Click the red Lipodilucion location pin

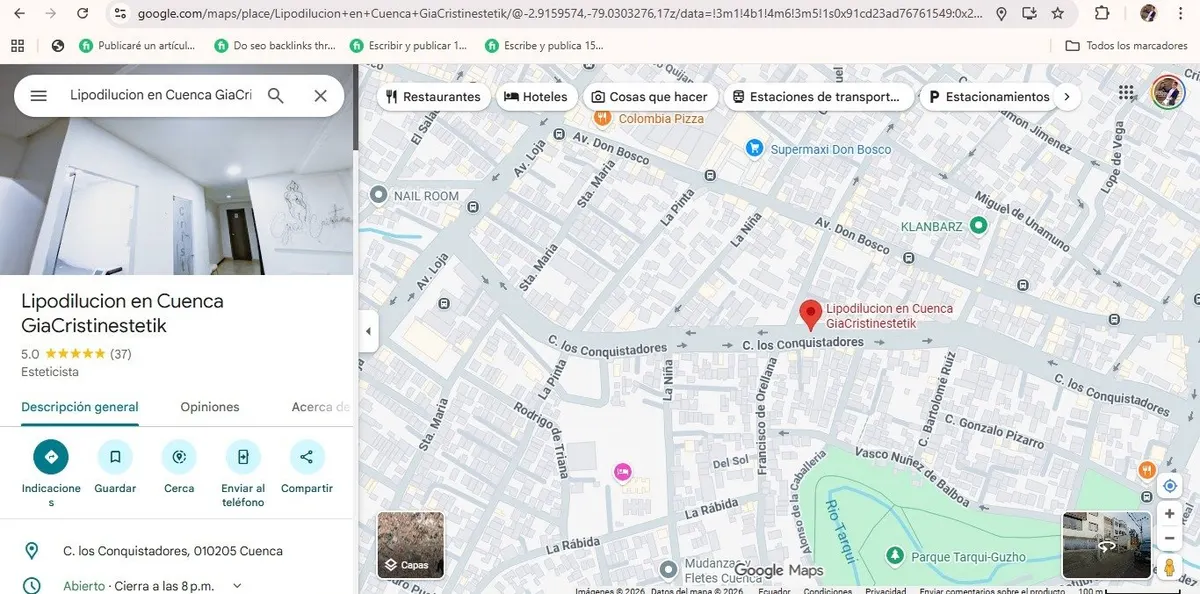pyautogui.click(x=810, y=315)
